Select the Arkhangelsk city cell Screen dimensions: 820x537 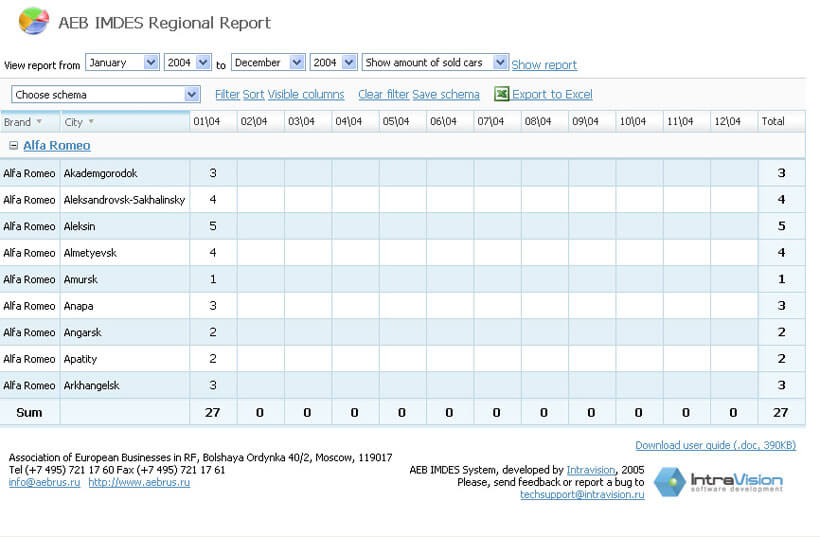pos(124,385)
